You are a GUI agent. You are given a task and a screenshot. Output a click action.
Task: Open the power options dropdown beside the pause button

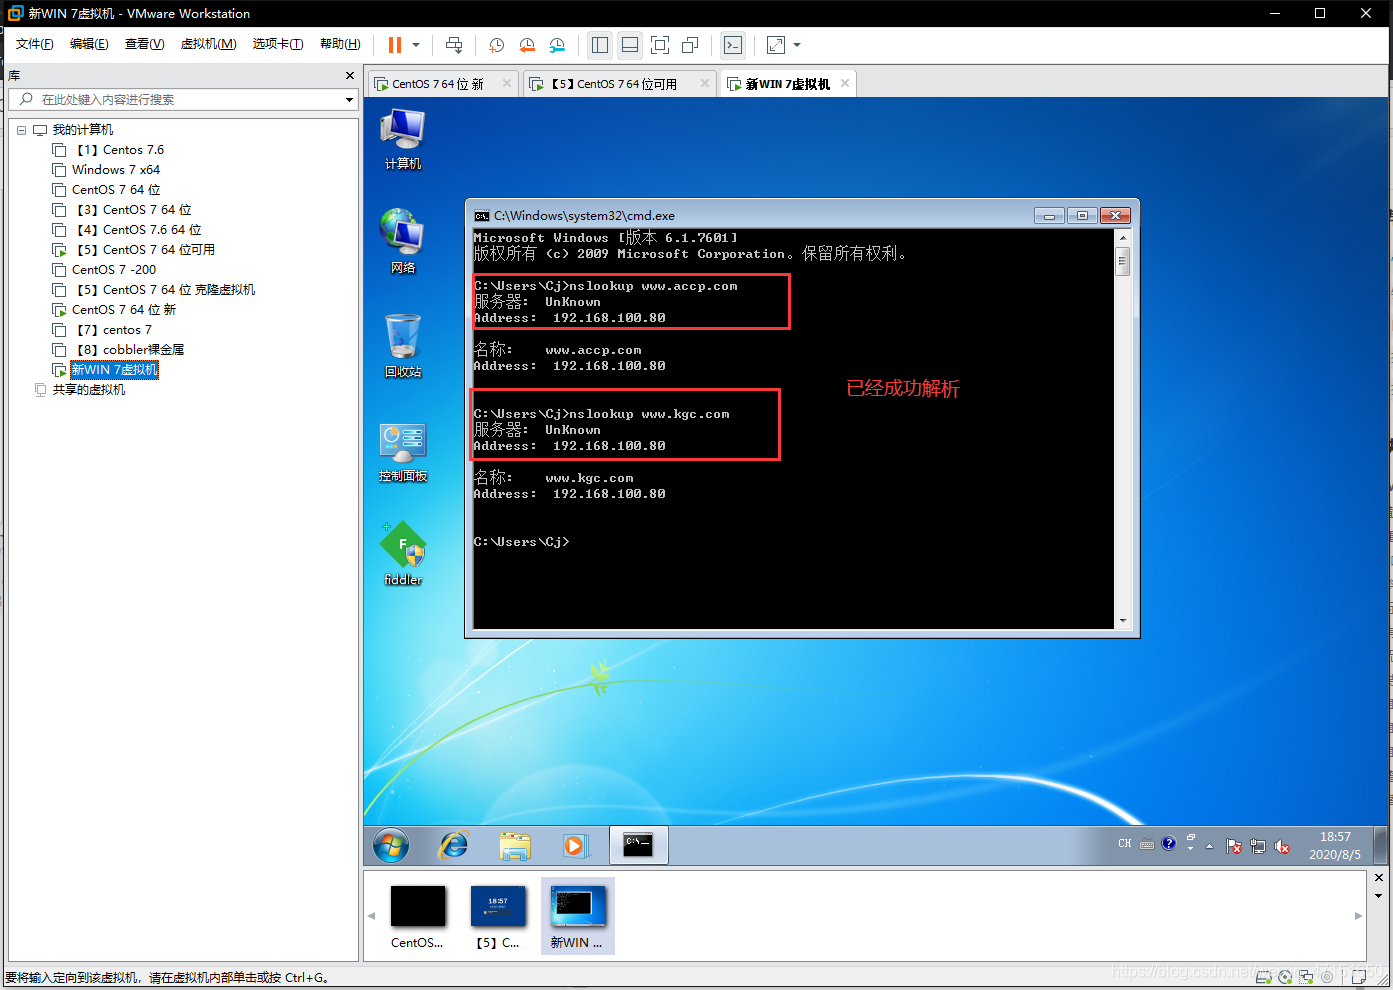pos(416,45)
